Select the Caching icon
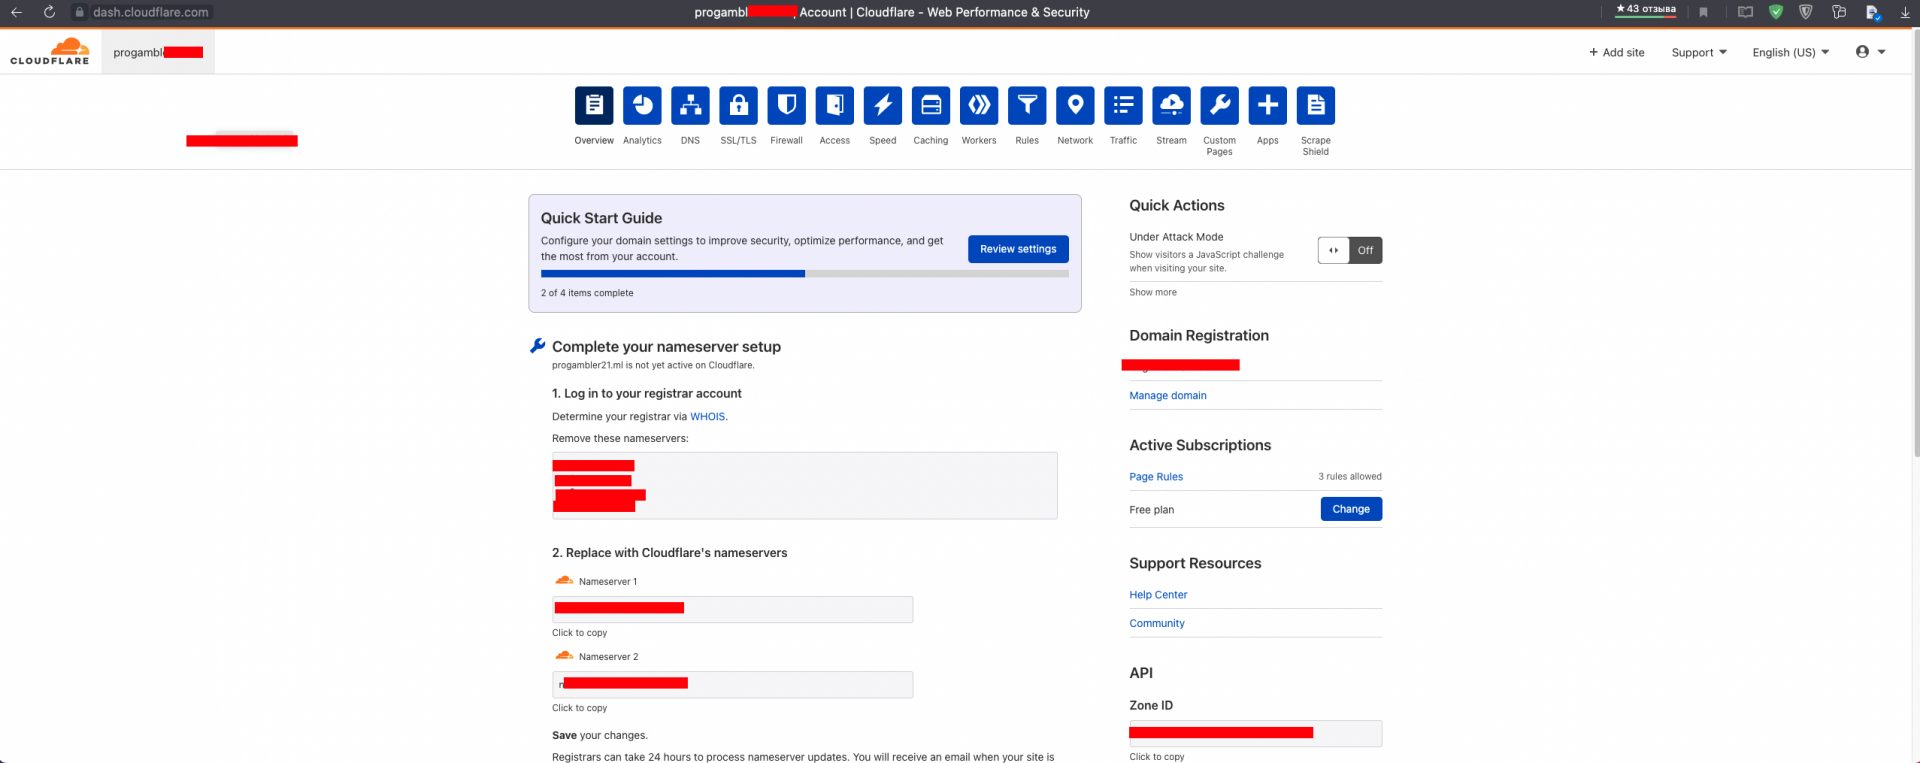Image resolution: width=1920 pixels, height=763 pixels. (x=930, y=106)
